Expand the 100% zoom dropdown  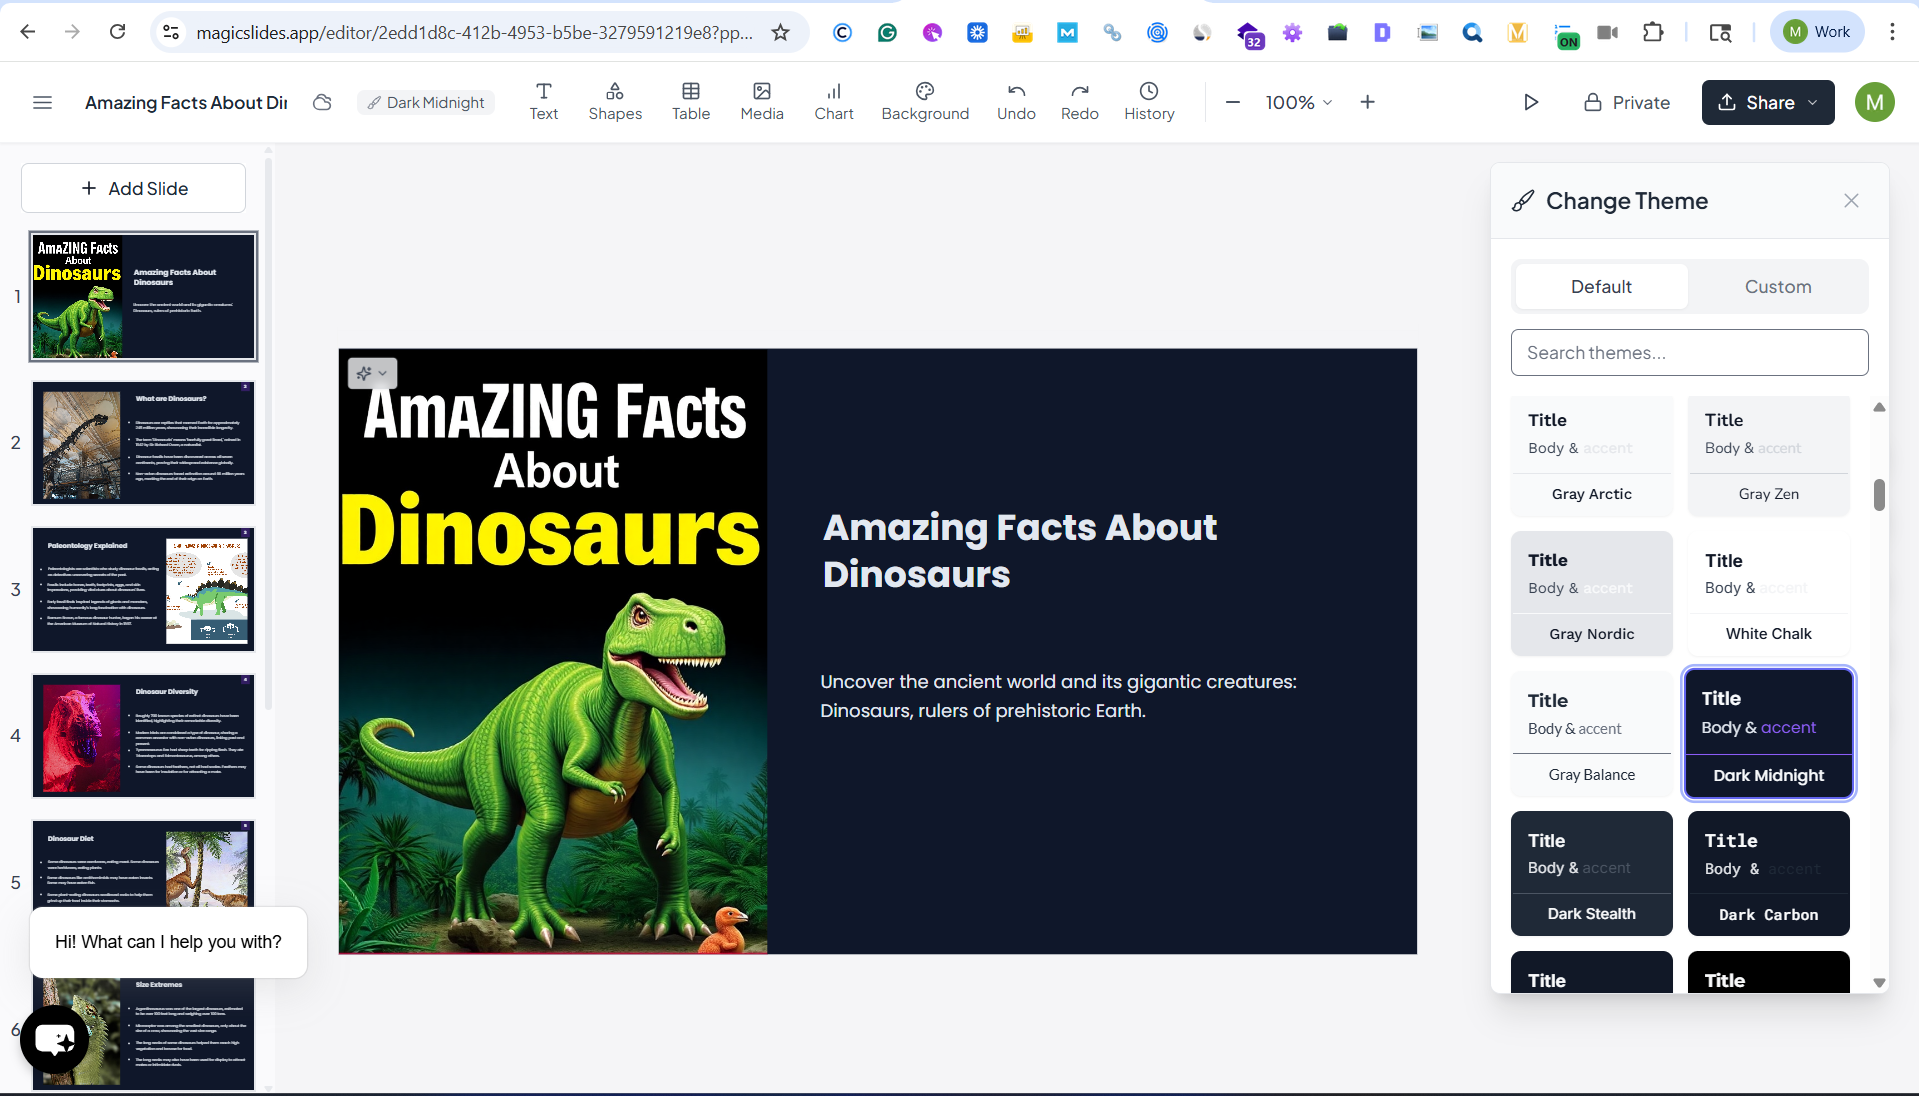click(x=1298, y=102)
